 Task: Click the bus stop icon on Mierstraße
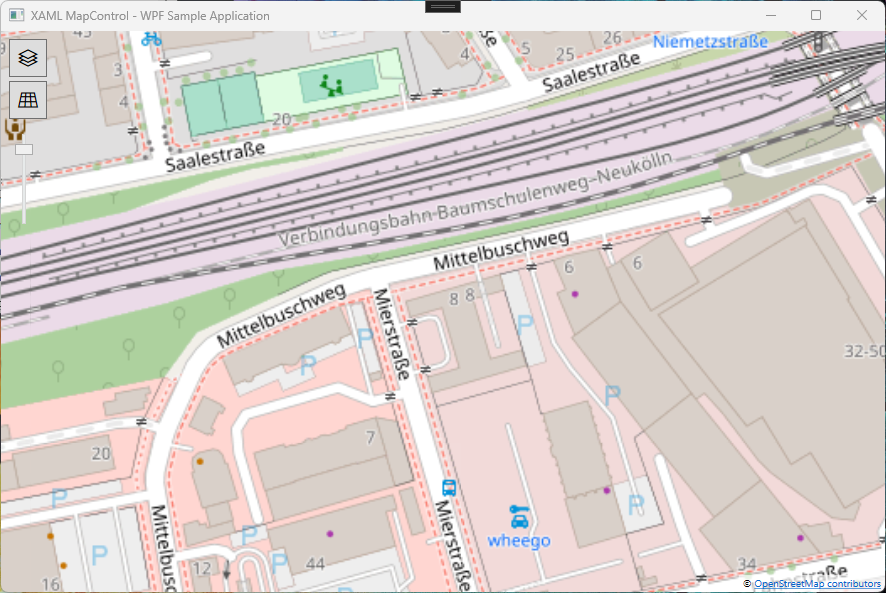pyautogui.click(x=451, y=488)
